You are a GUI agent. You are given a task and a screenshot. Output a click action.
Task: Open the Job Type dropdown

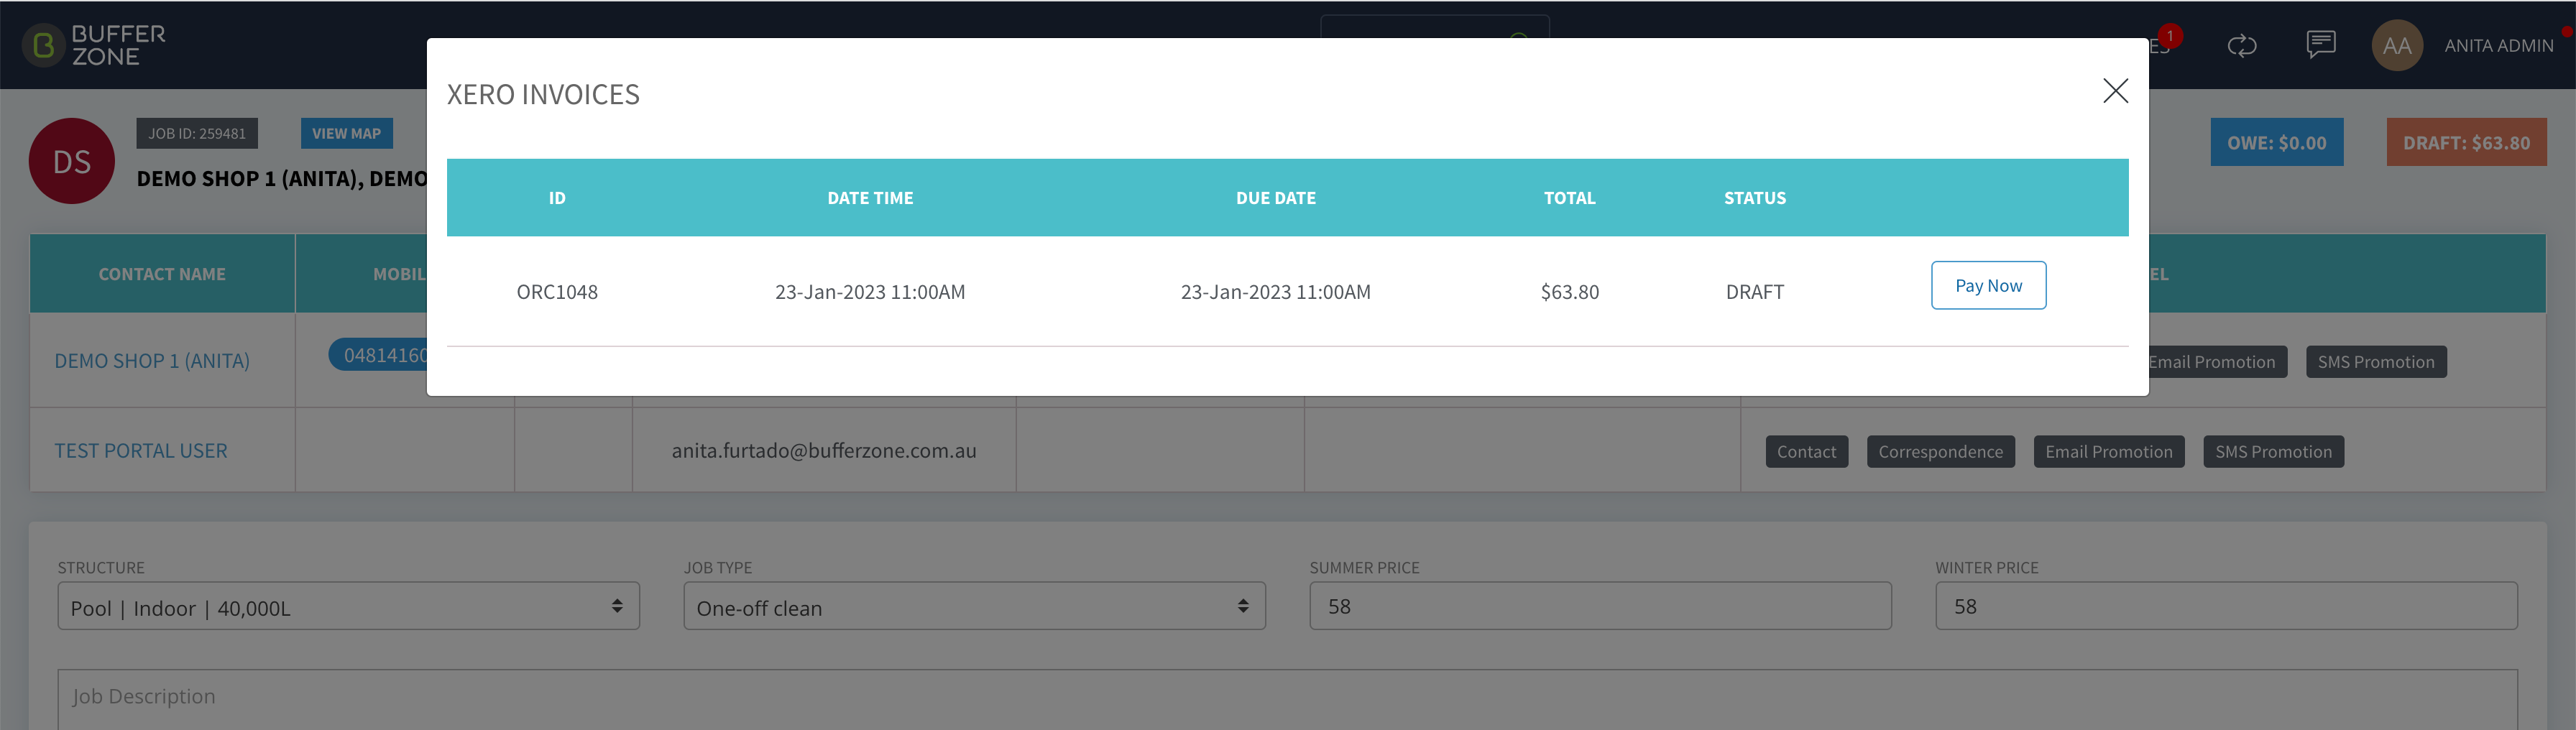click(x=974, y=606)
